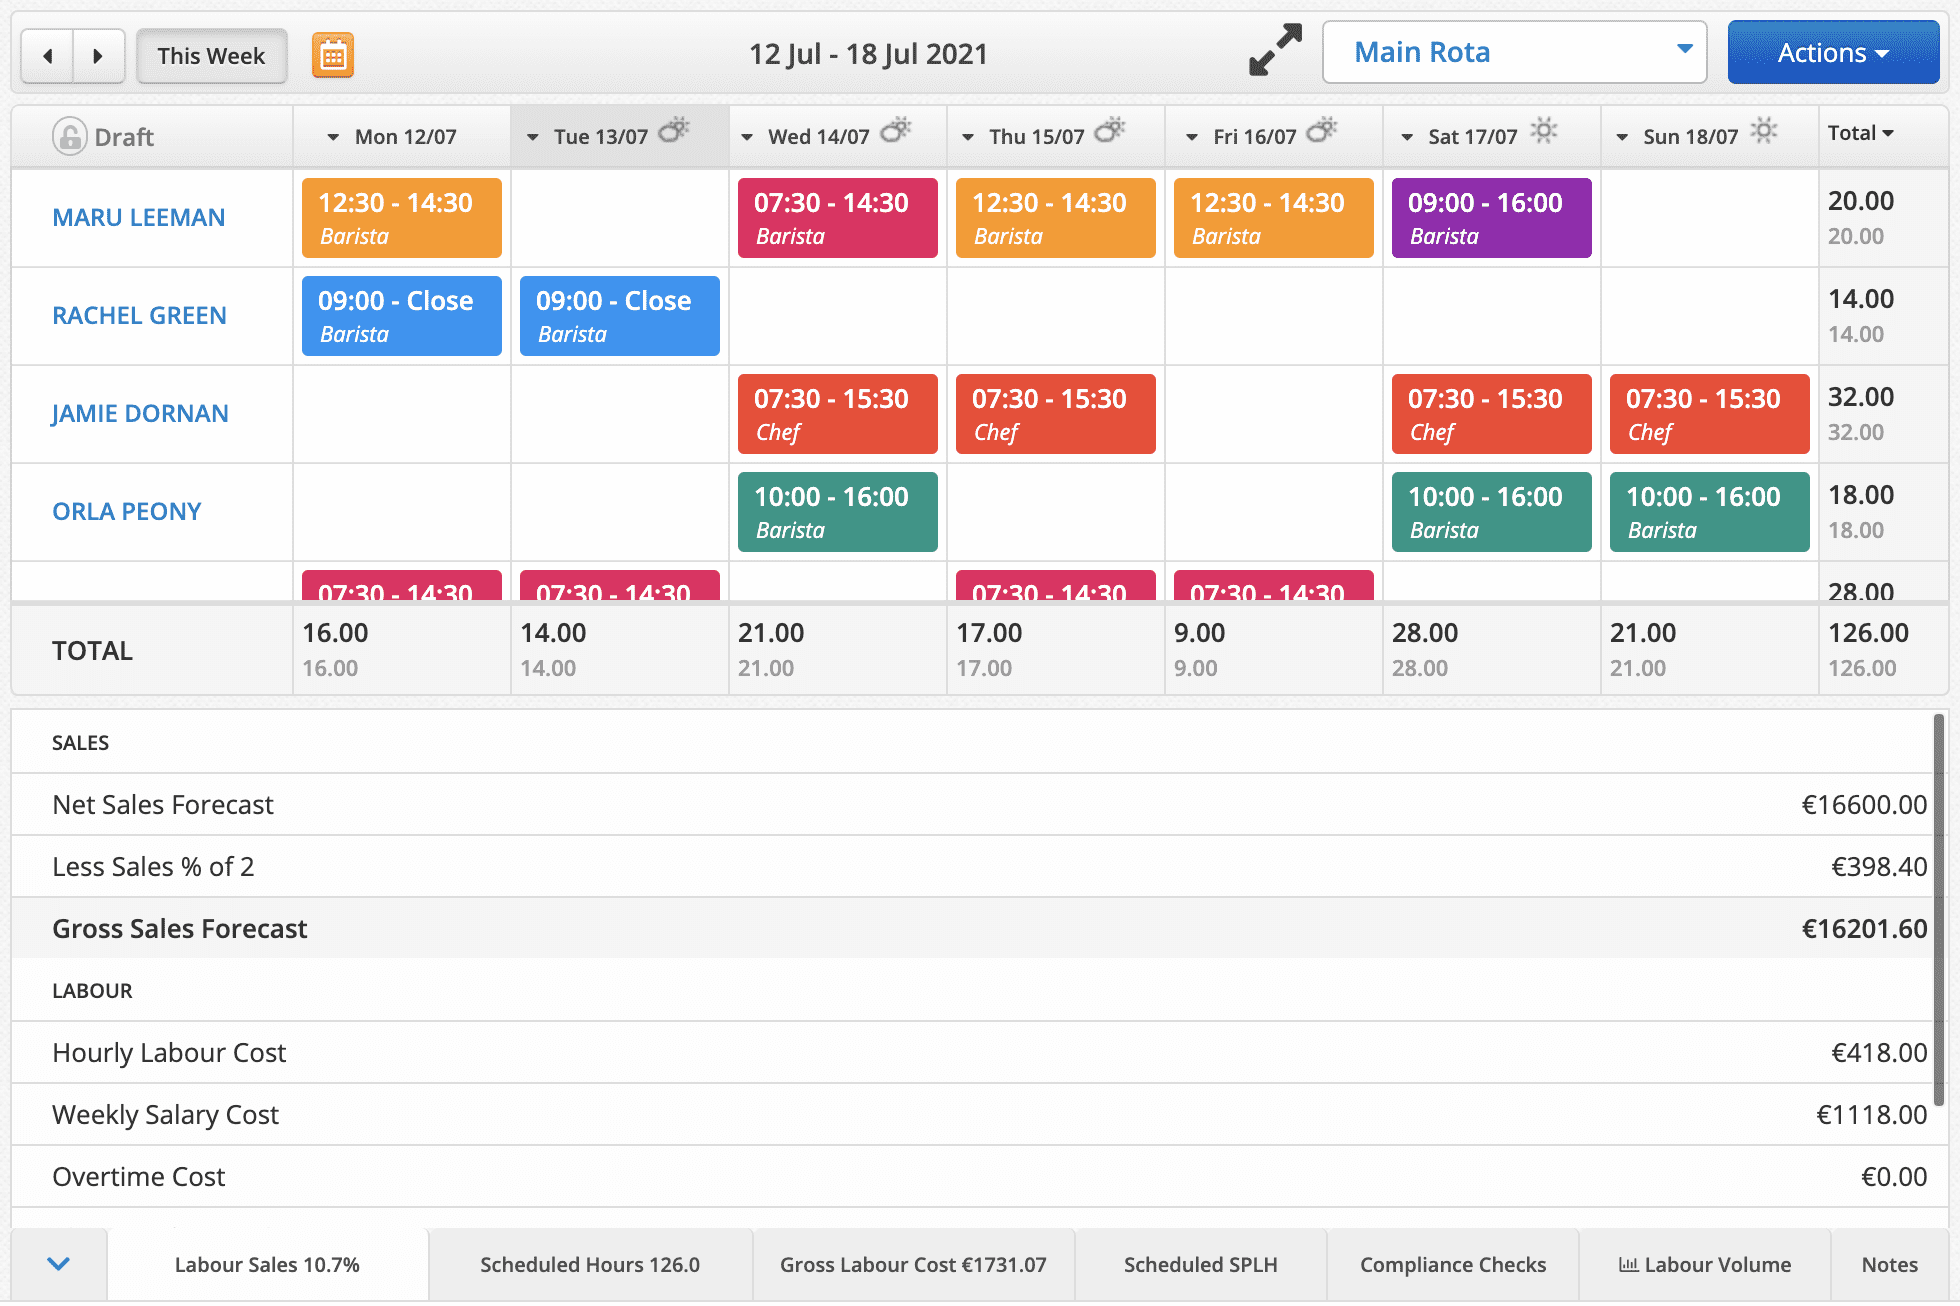The width and height of the screenshot is (1960, 1306).
Task: Open the Notes tab
Action: tap(1889, 1264)
